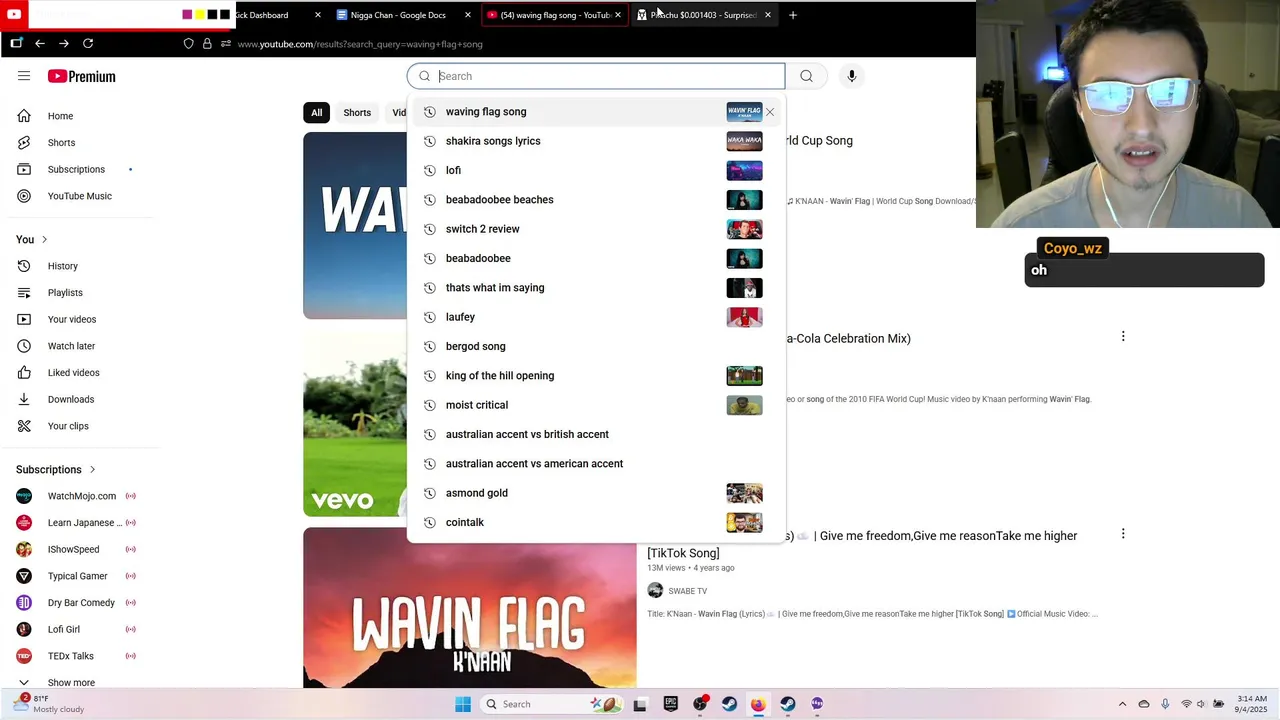The height and width of the screenshot is (720, 1280).
Task: Switch to the Pikachu $0.001403 tab
Action: click(x=703, y=15)
